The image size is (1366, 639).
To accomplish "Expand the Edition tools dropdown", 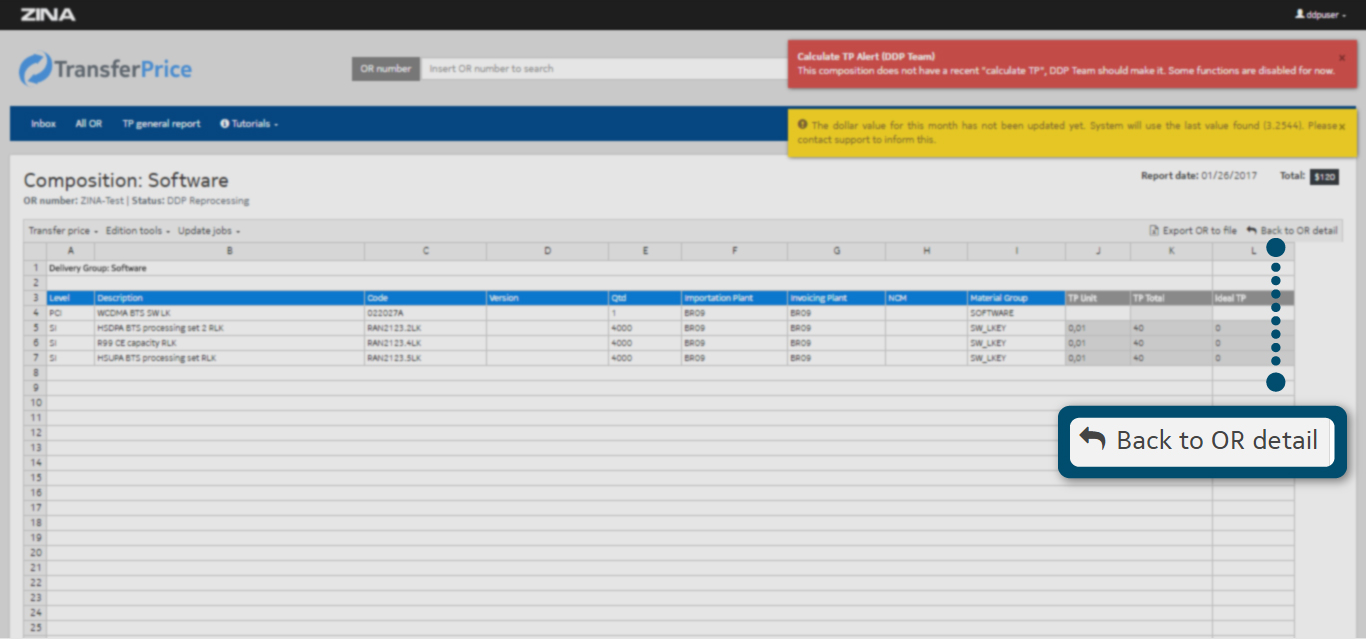I will (138, 231).
